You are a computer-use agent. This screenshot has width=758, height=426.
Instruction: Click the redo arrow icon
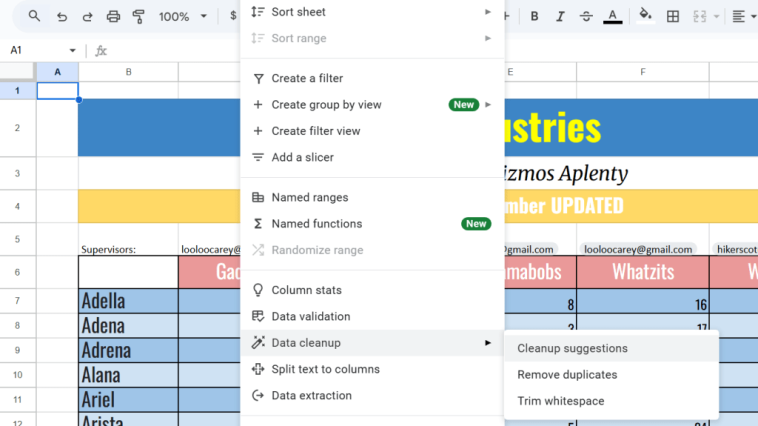pyautogui.click(x=87, y=16)
